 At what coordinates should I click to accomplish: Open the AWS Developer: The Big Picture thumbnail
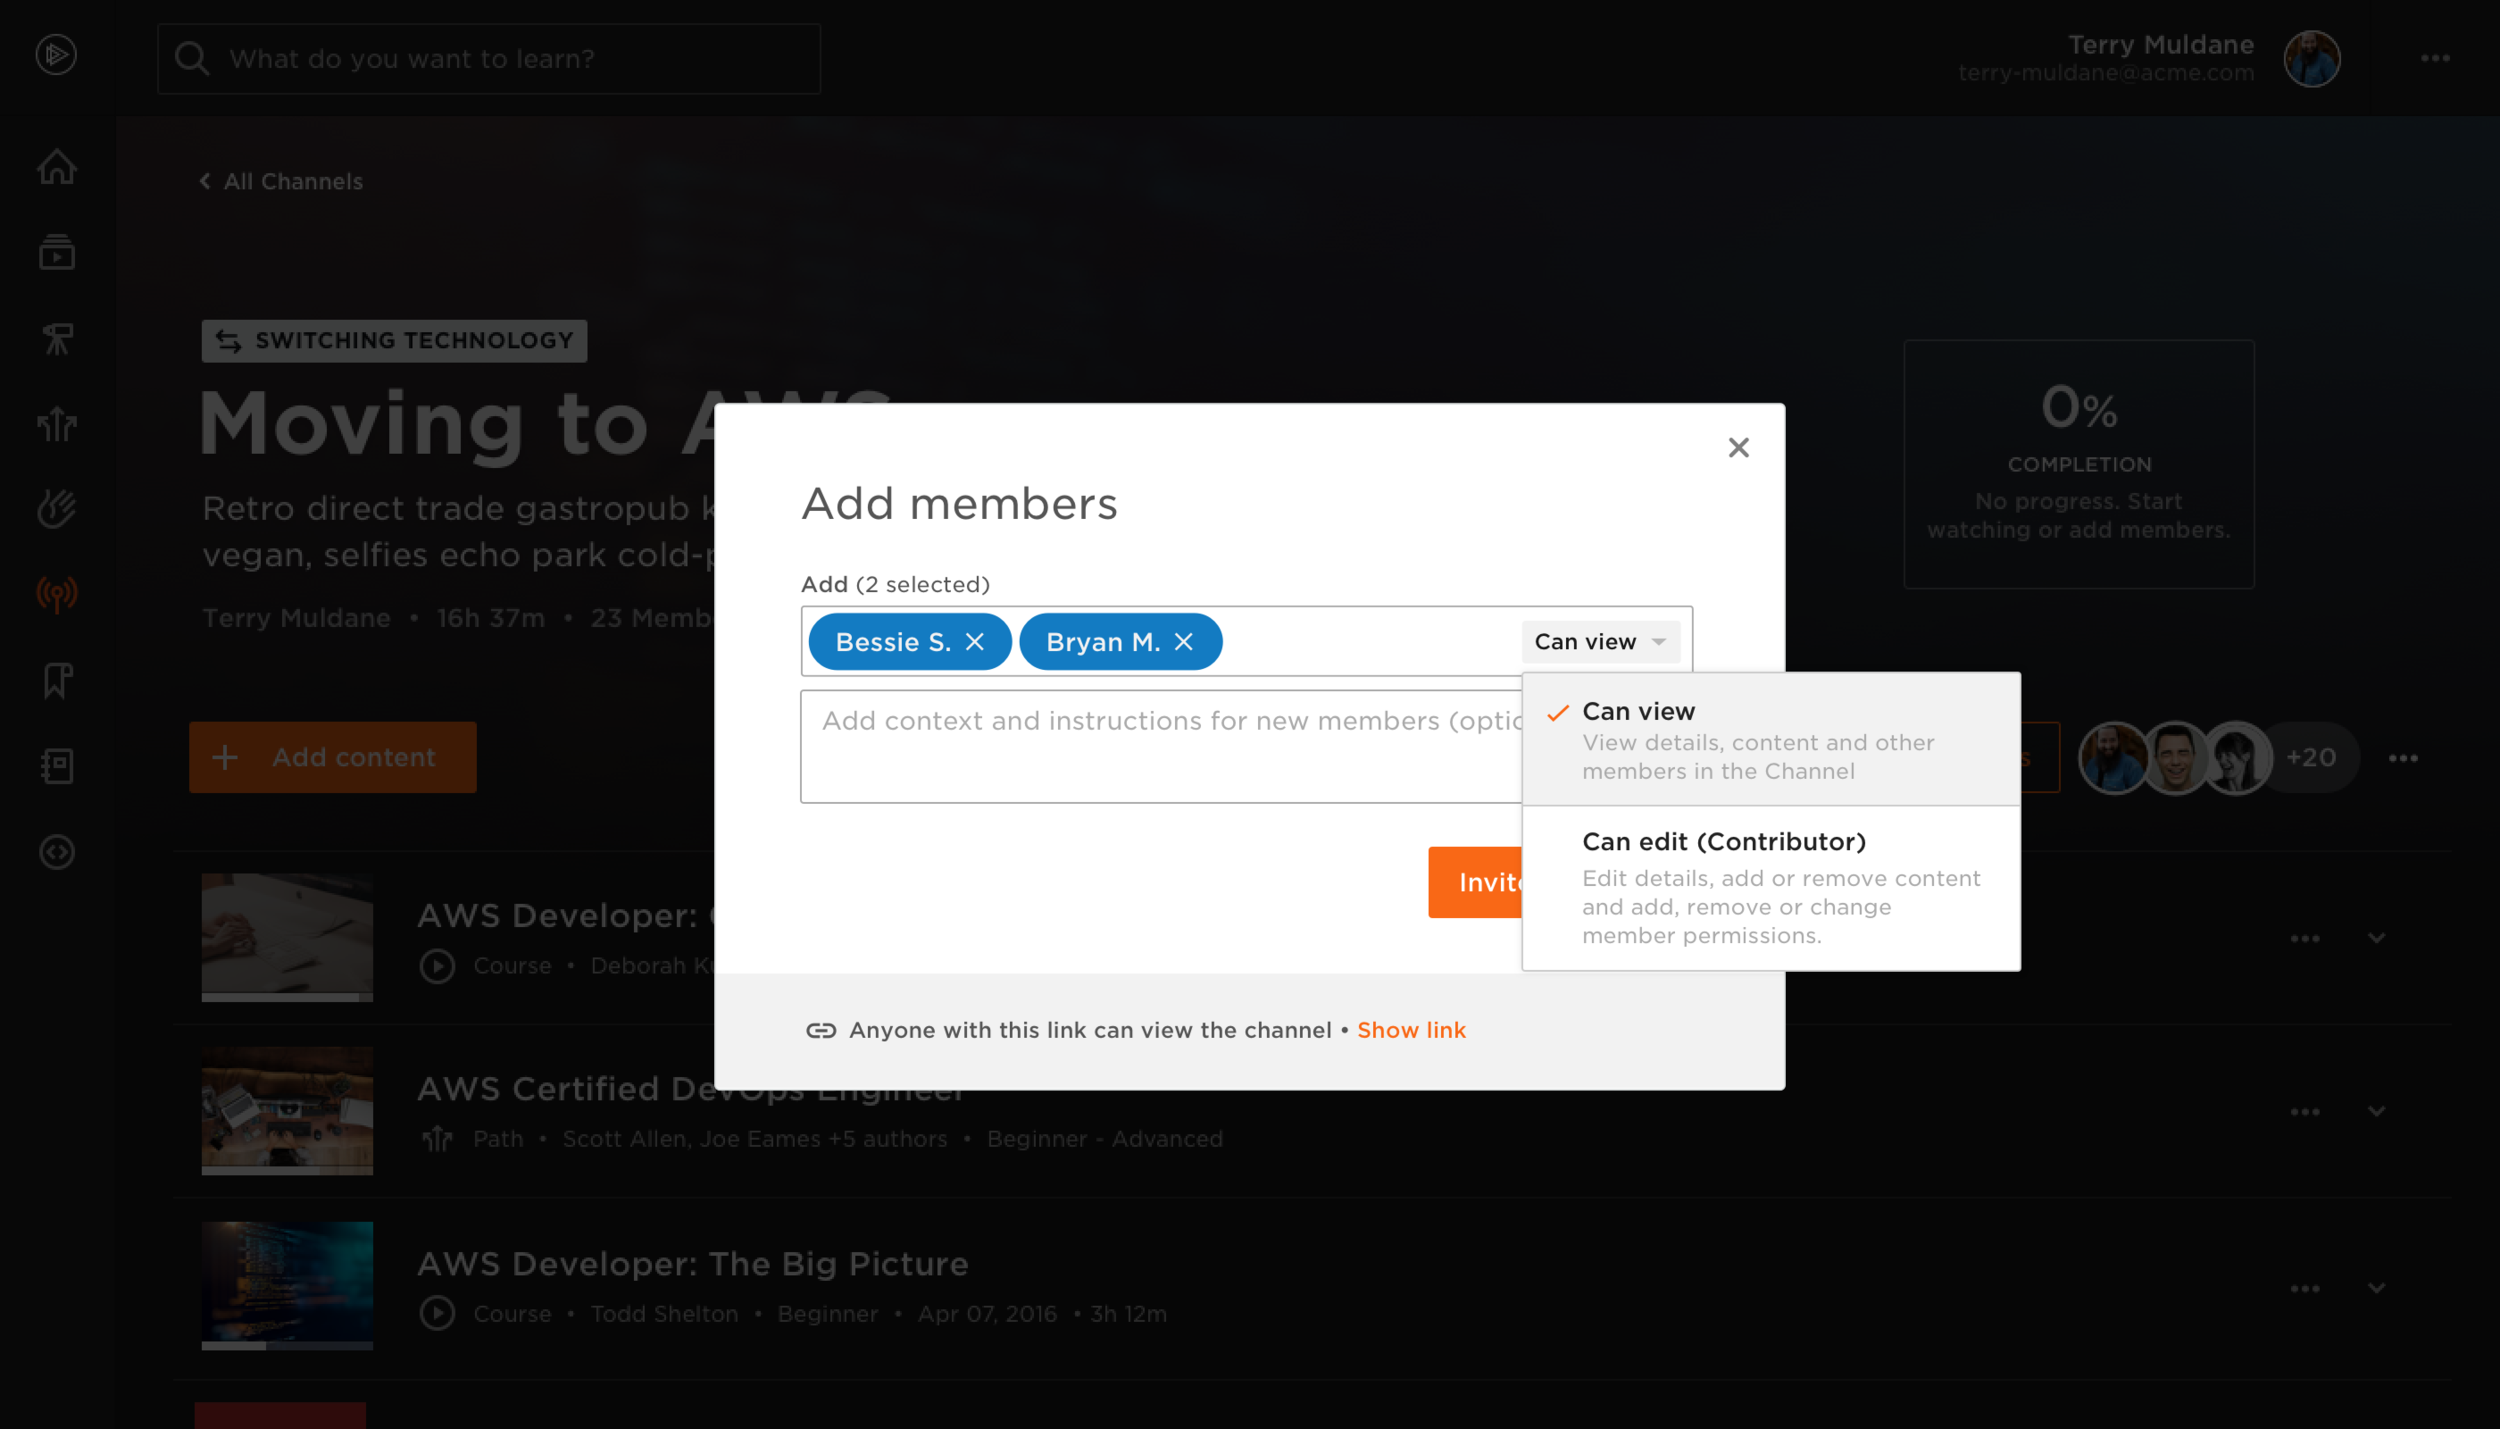[287, 1286]
